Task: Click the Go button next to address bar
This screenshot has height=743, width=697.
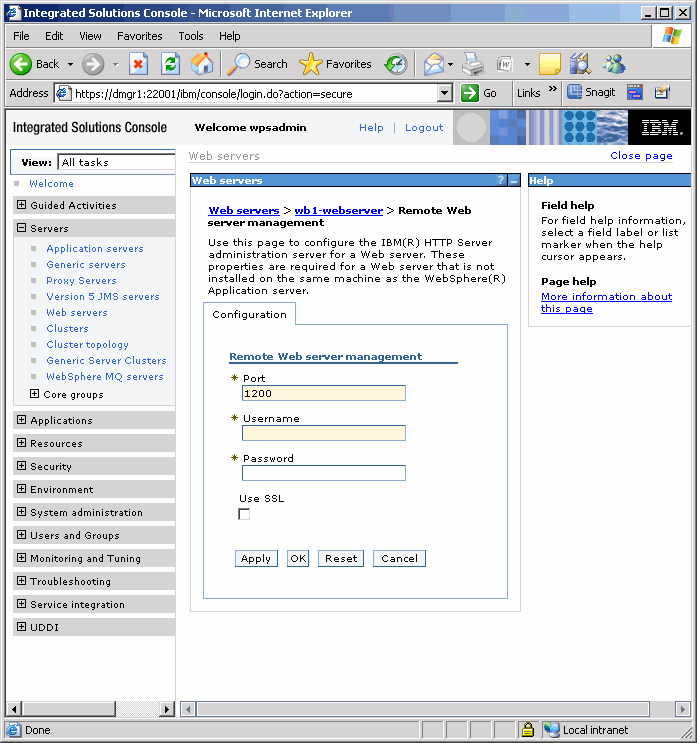Action: pos(479,93)
